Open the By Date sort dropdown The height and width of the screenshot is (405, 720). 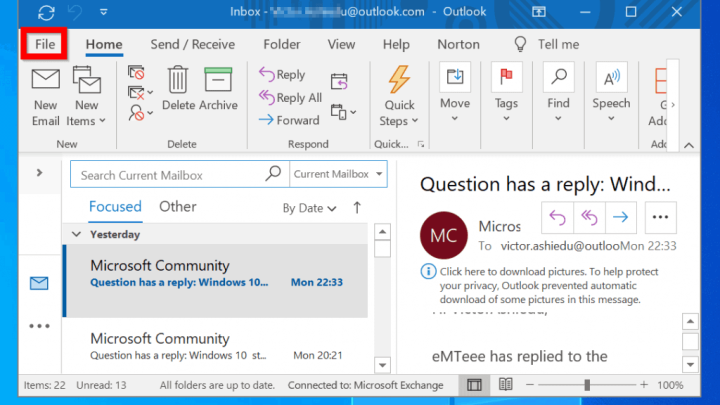coord(309,208)
